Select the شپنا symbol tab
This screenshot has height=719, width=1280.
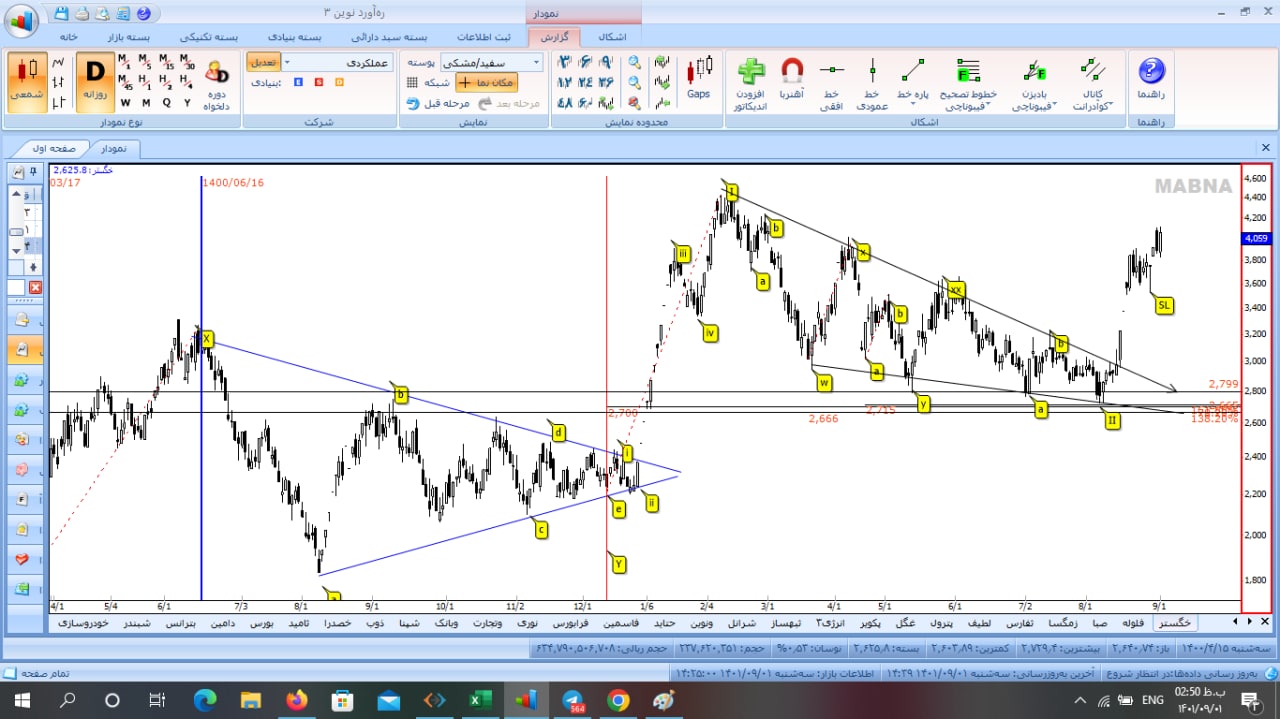409,623
